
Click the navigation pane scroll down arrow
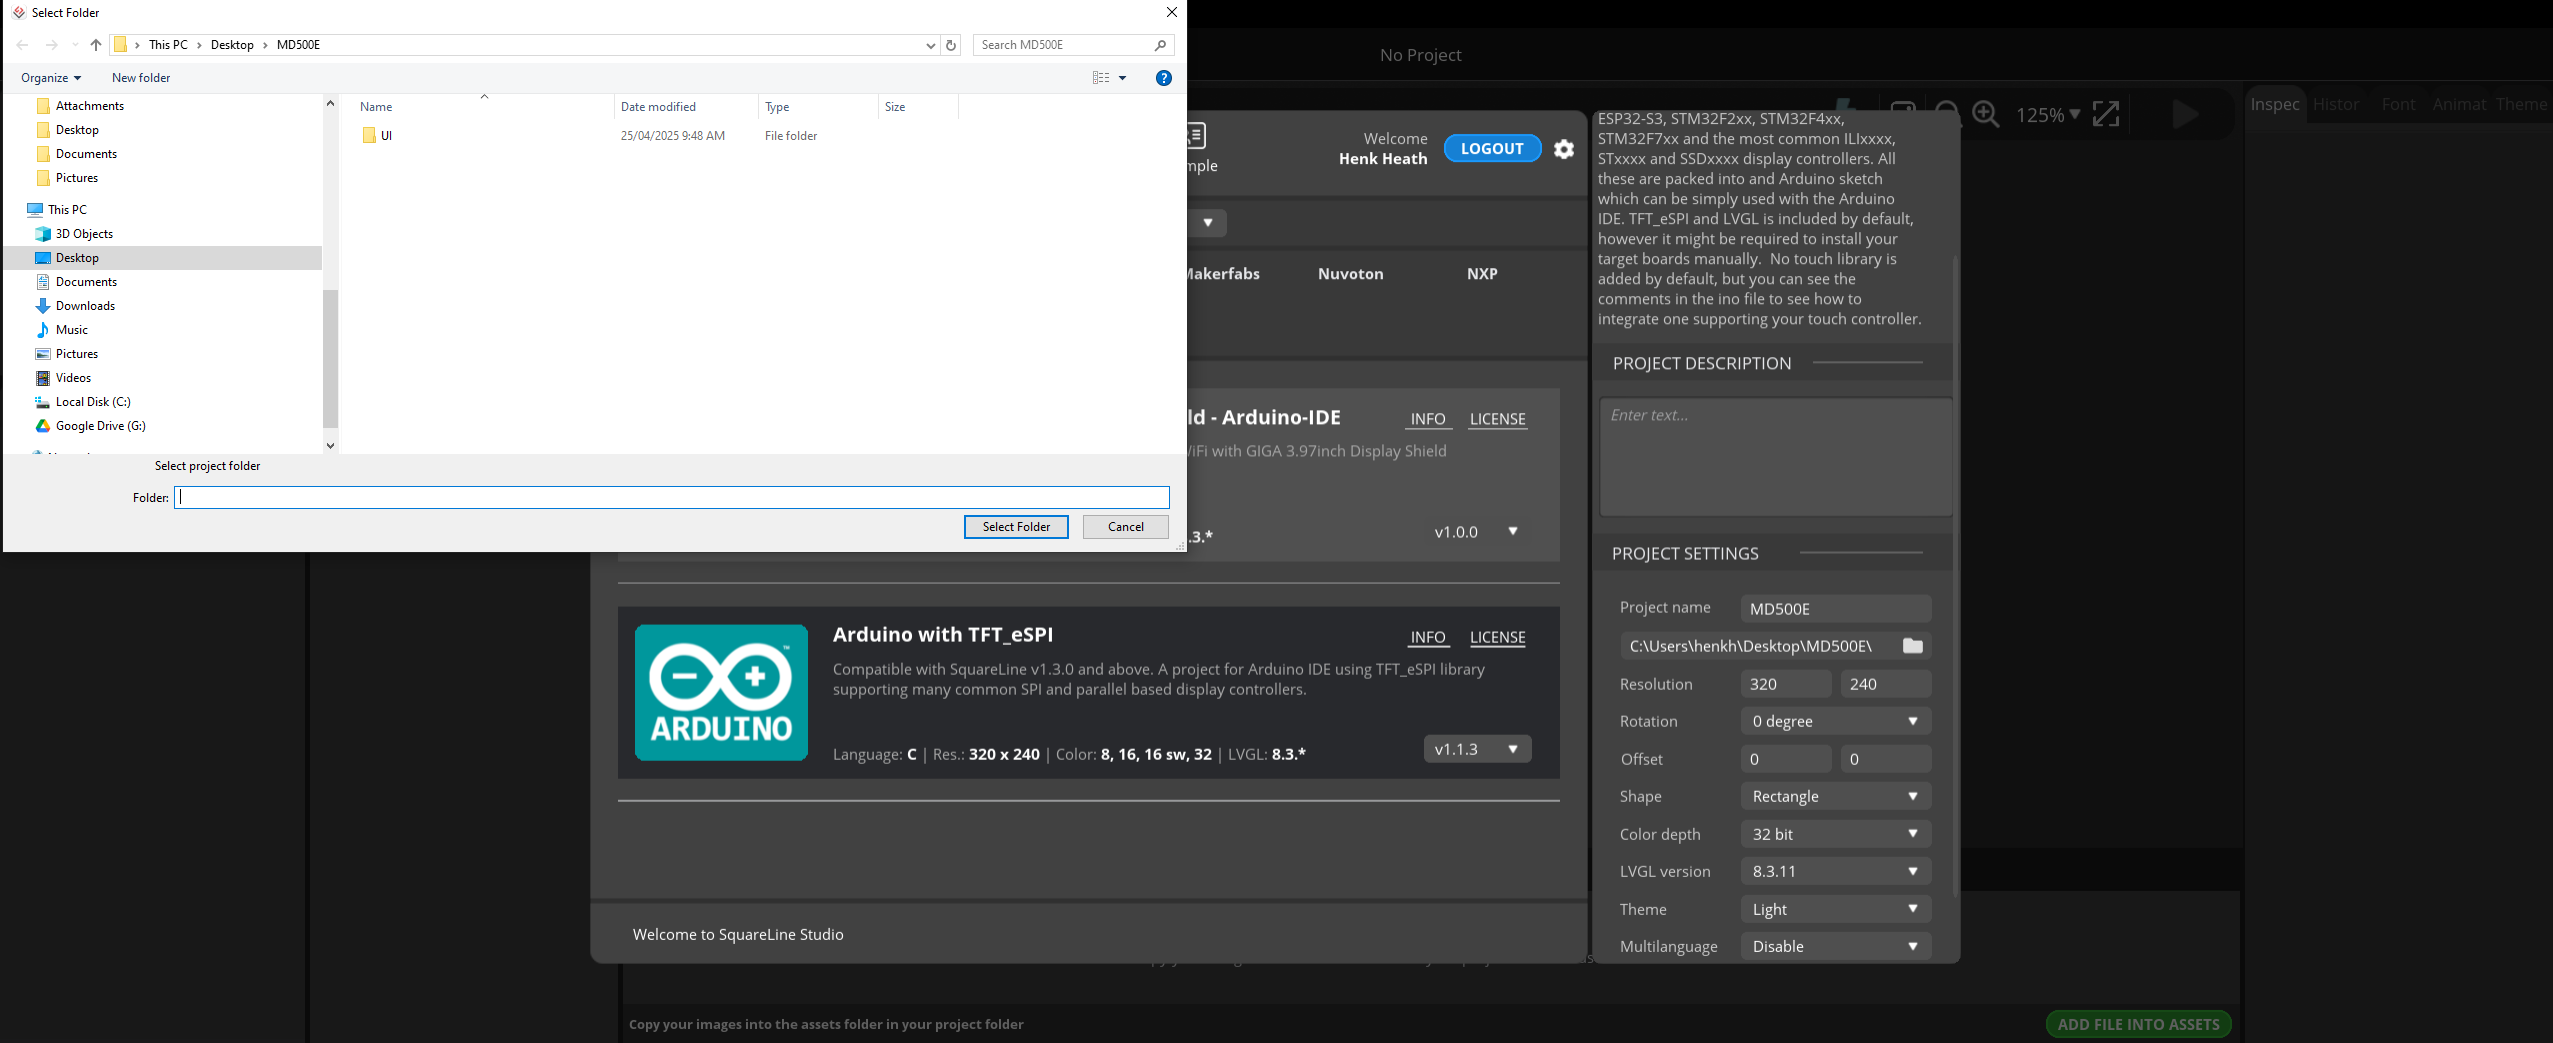point(330,446)
